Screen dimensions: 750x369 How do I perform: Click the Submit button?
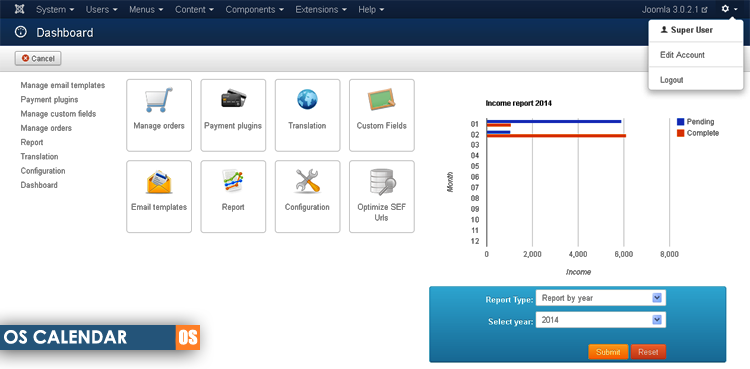[x=608, y=352]
